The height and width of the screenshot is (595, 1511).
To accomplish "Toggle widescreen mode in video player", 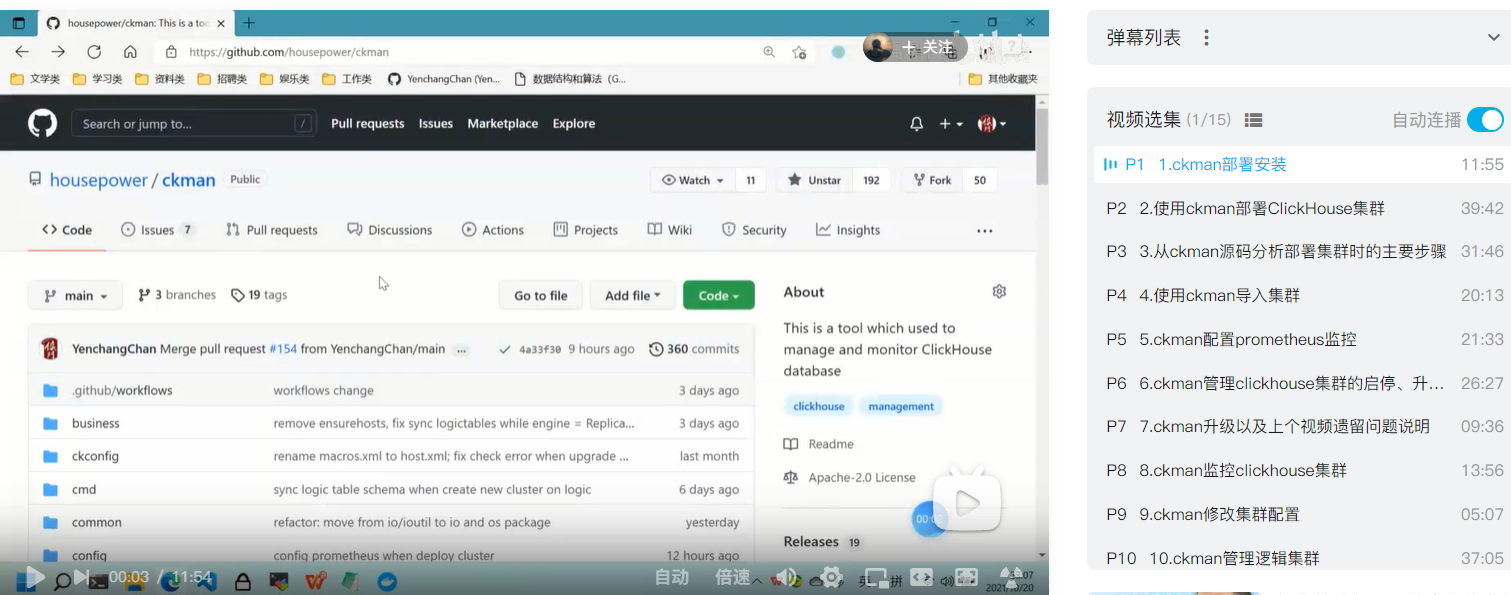I will pos(921,577).
